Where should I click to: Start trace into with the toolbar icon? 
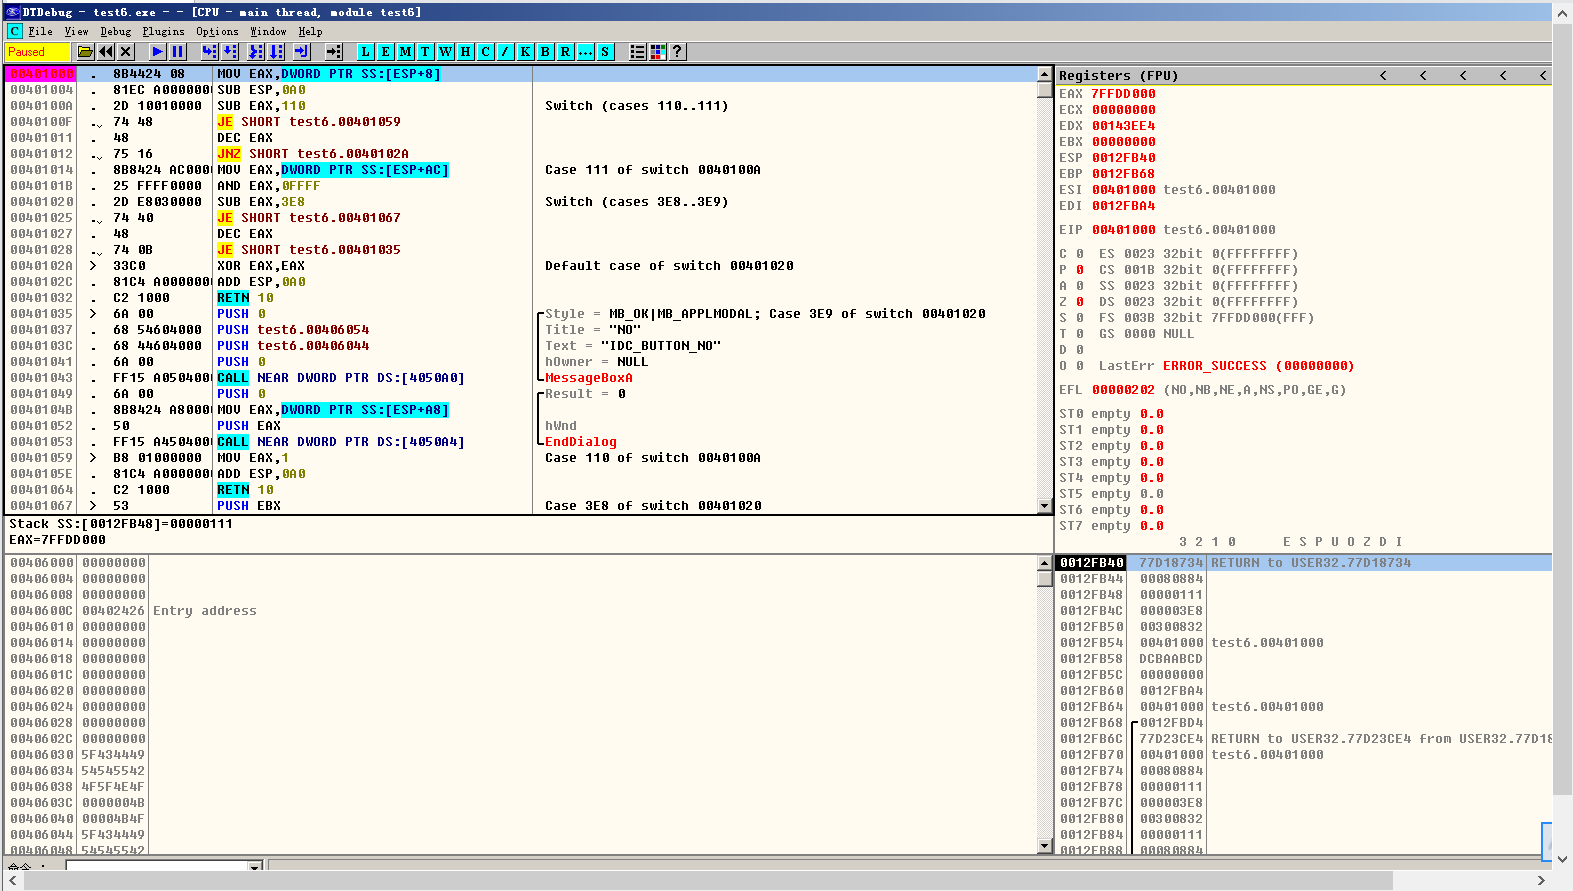256,52
